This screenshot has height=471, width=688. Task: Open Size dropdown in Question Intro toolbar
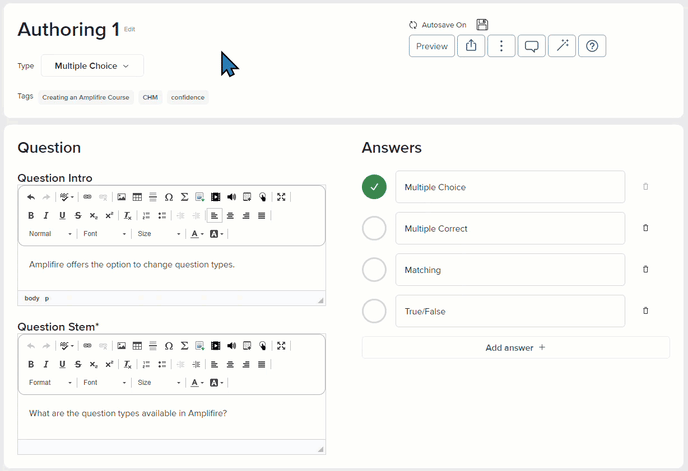159,234
